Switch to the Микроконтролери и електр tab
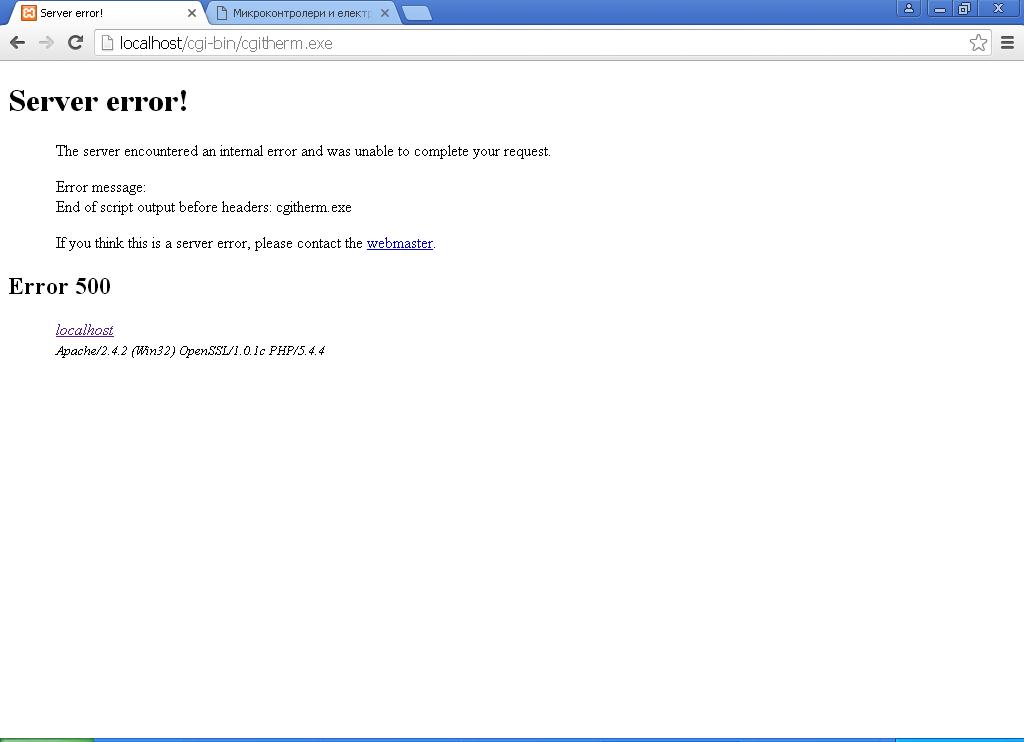The image size is (1024, 742). pos(302,13)
